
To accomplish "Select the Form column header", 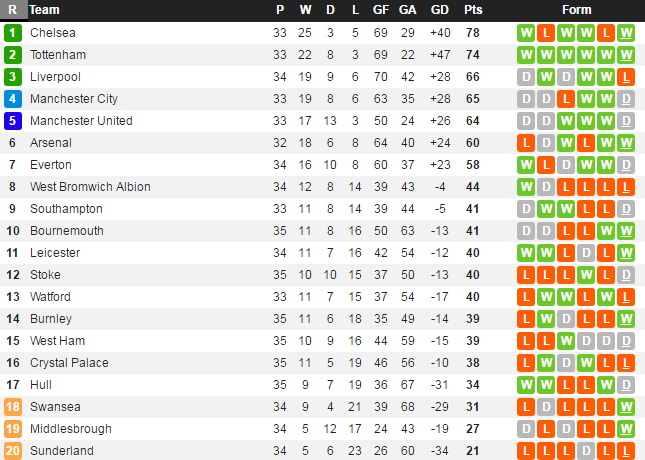I will coord(577,10).
